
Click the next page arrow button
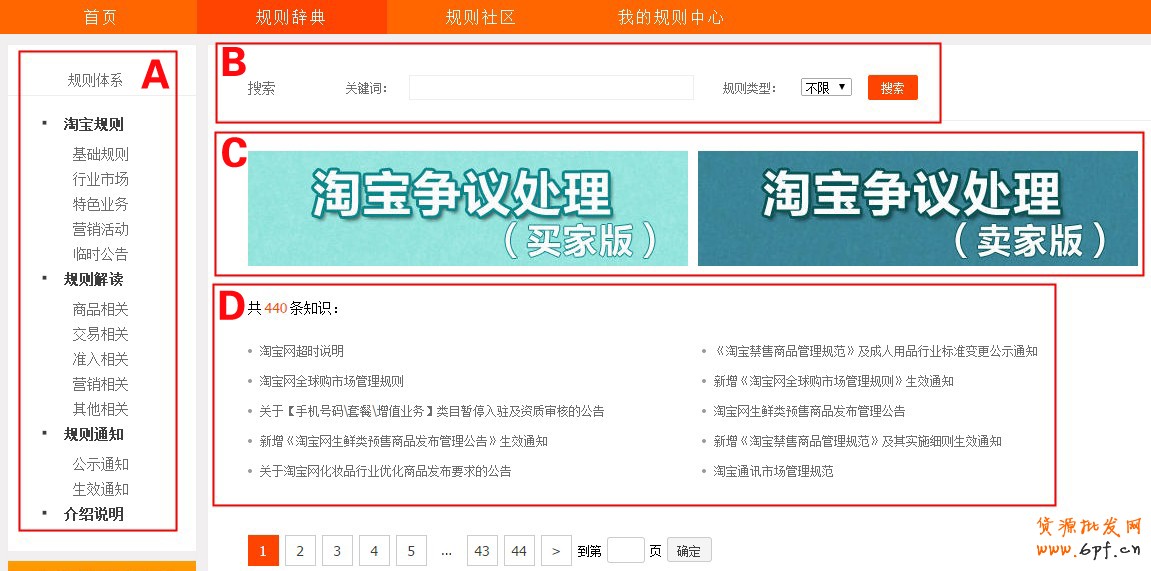556,550
